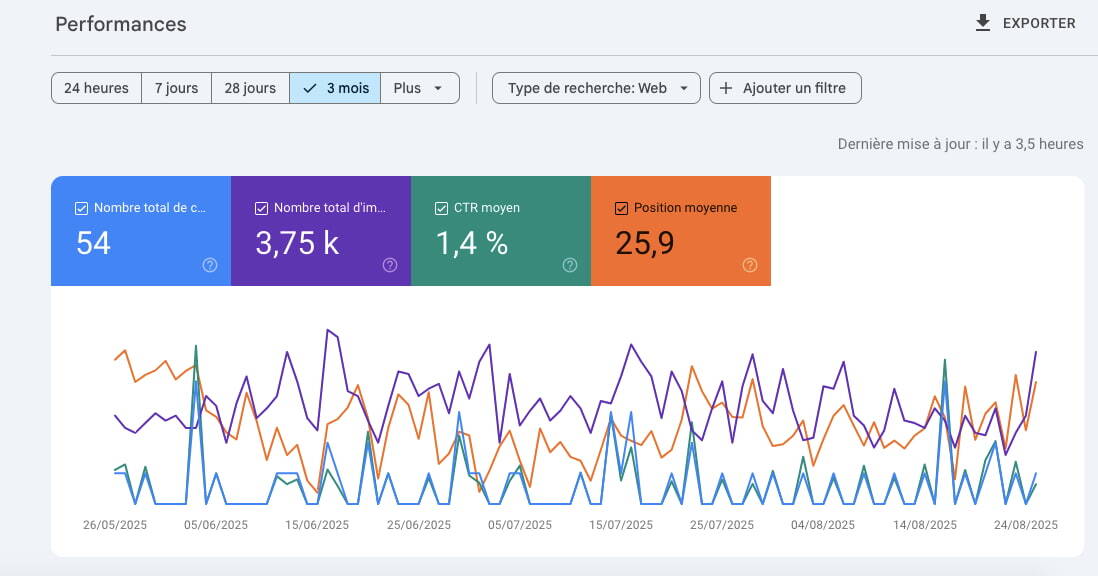Select the 7 jours period
Screen dimensions: 1098x576
[176, 88]
